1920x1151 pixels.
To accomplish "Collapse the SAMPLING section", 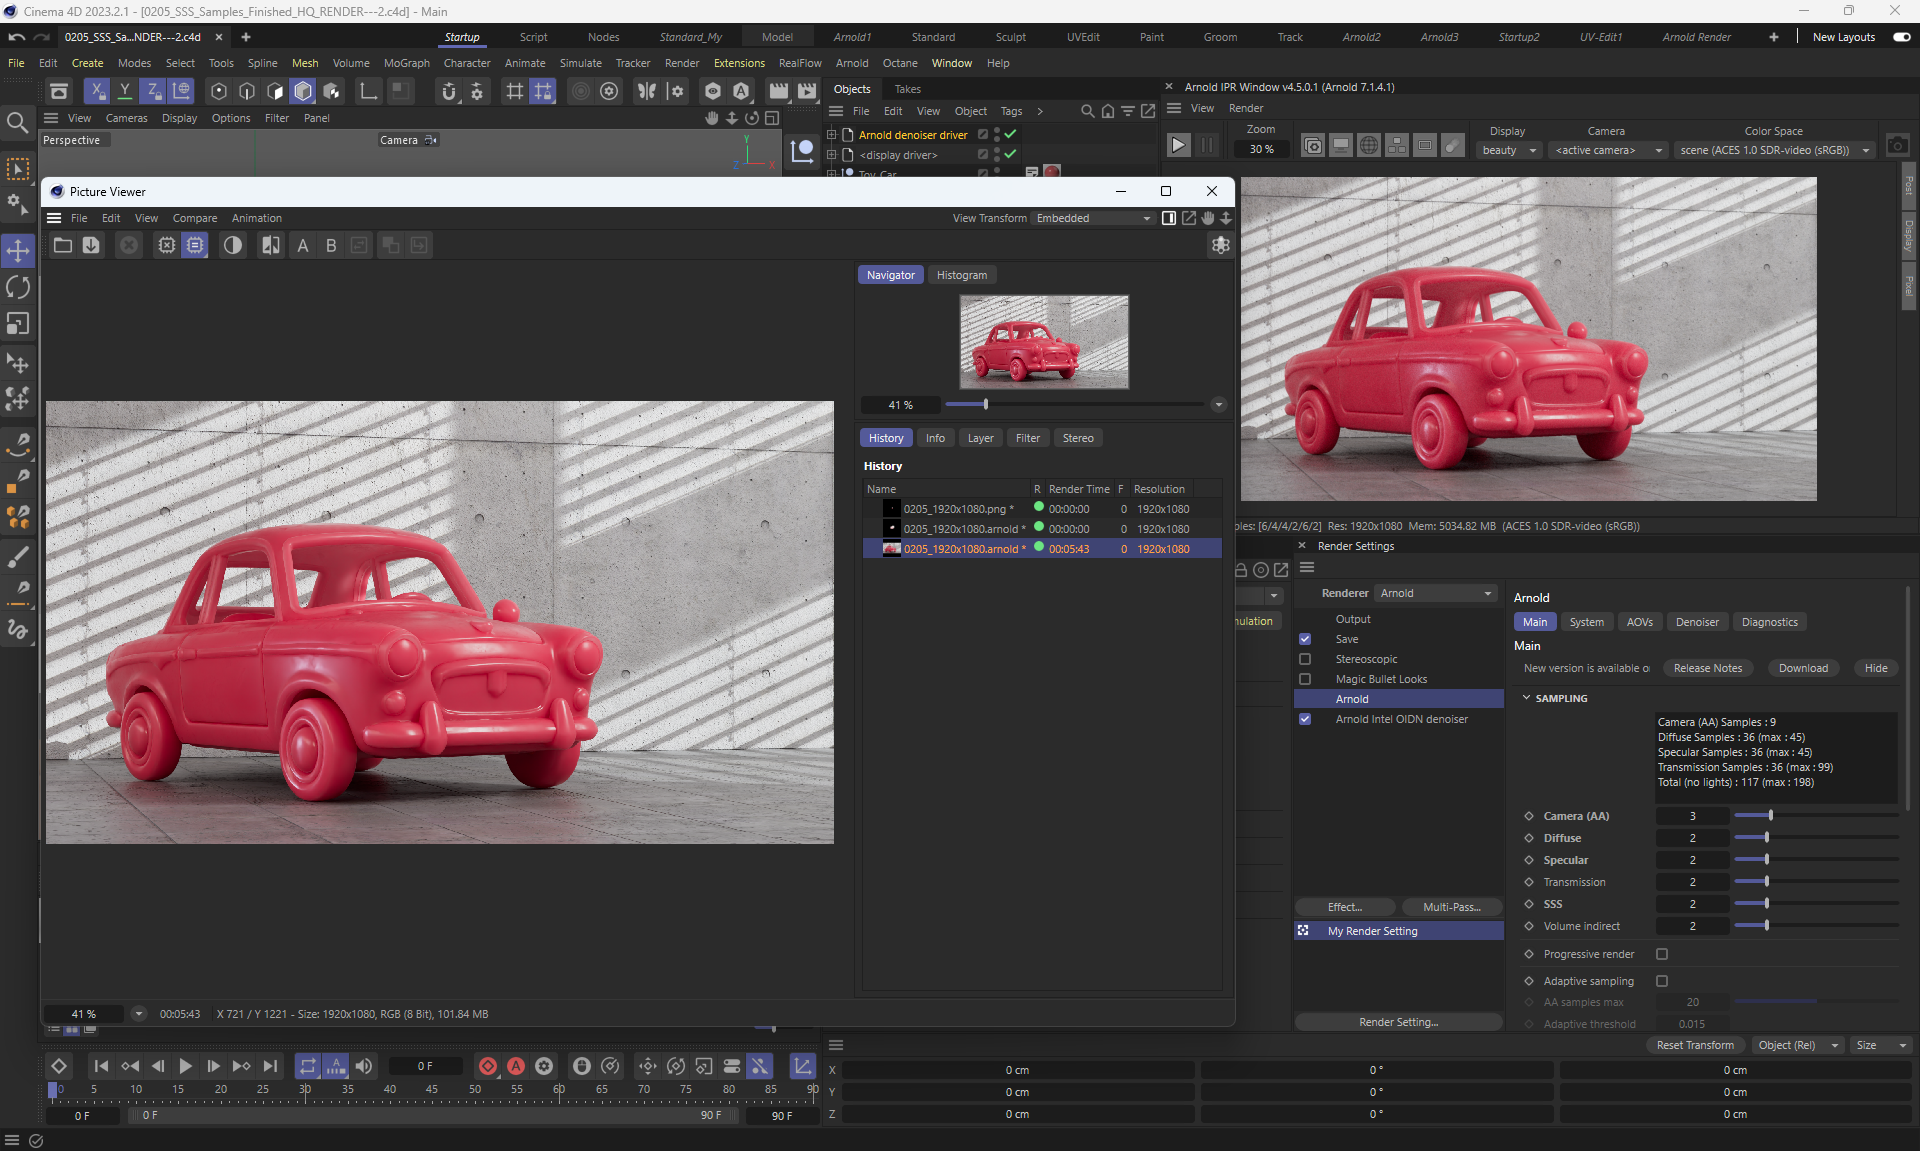I will tap(1527, 698).
